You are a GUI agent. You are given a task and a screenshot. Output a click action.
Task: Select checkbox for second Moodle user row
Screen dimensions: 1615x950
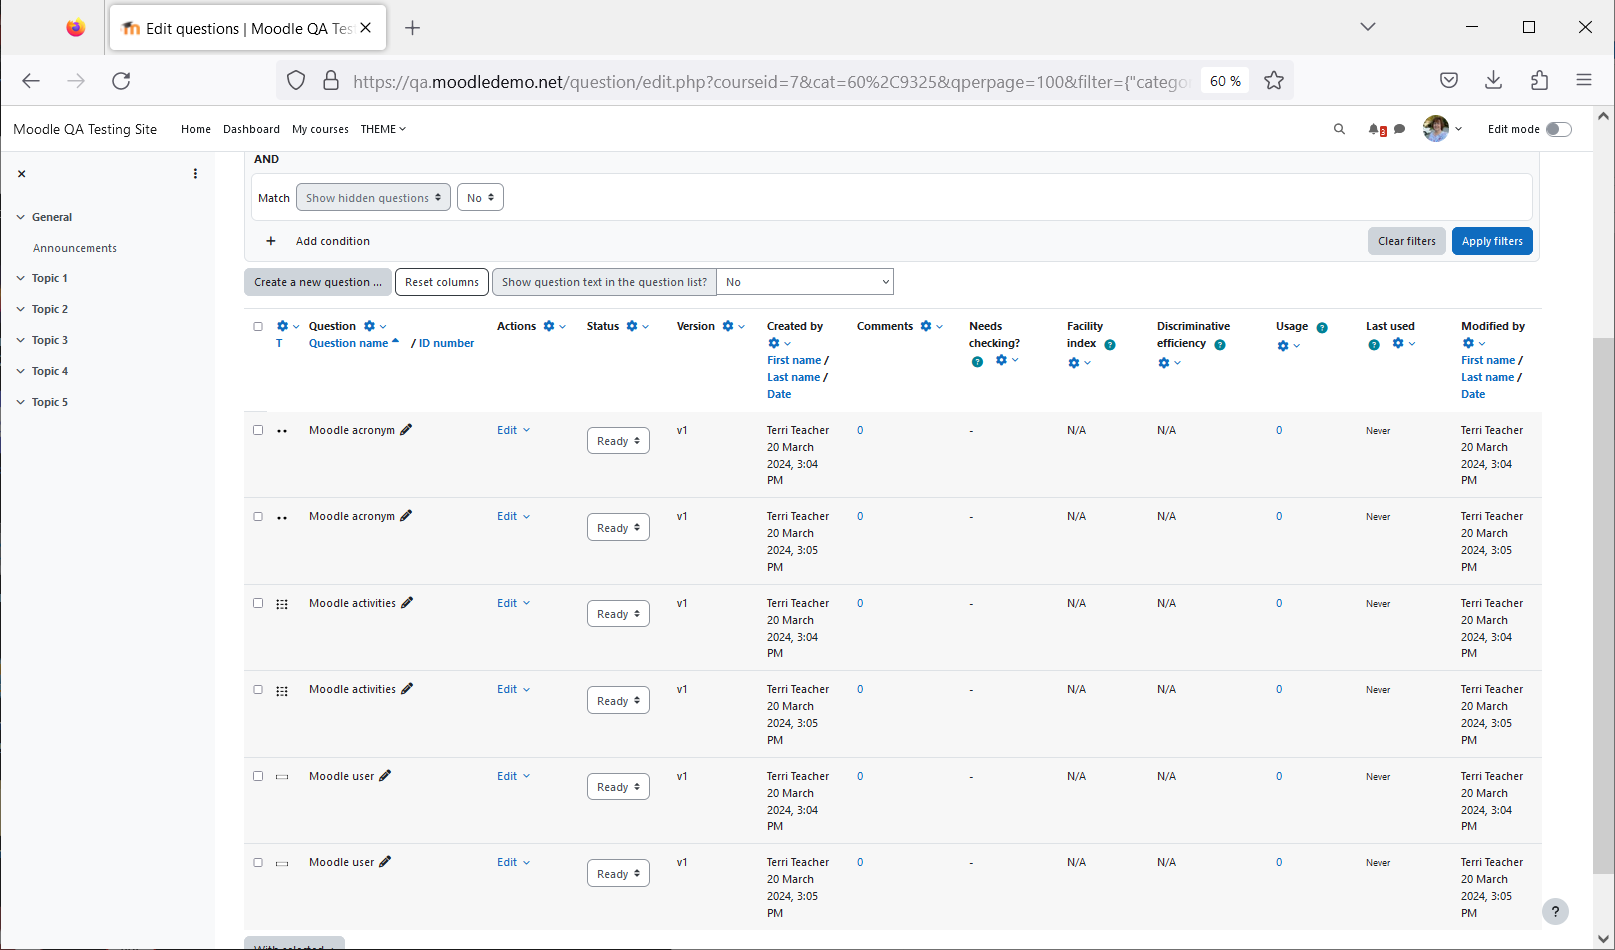pos(258,863)
